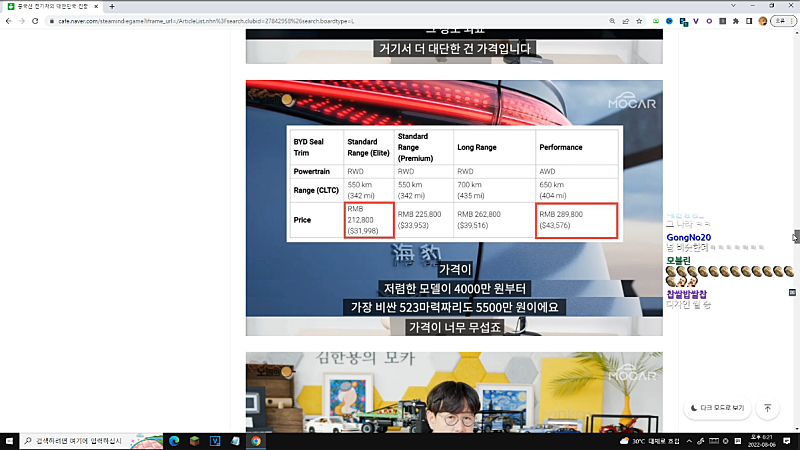Open the Chrome profile avatar
The width and height of the screenshot is (800, 450).
tap(763, 21)
